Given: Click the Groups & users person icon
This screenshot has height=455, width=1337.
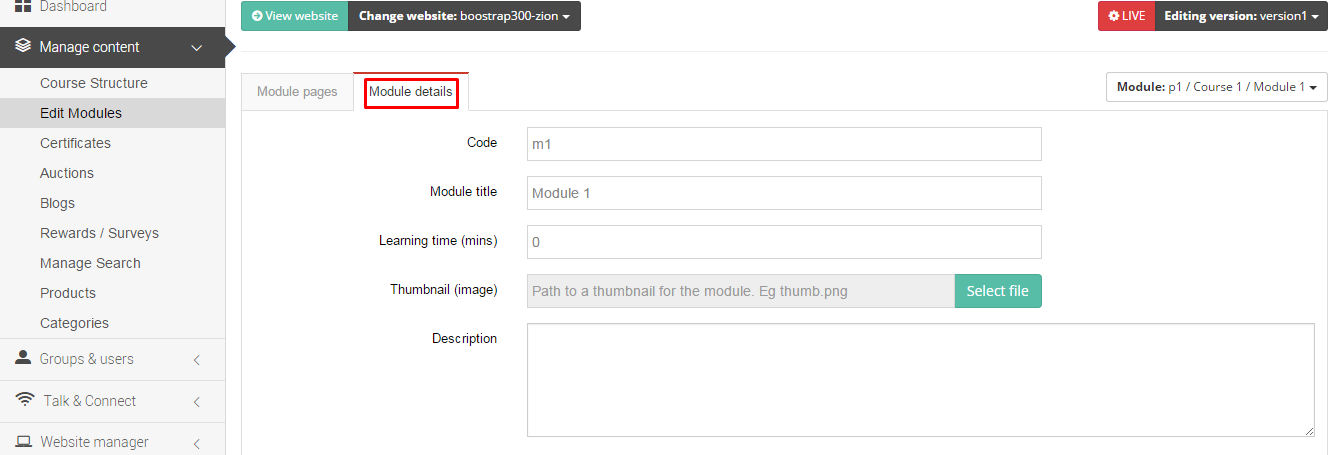Looking at the screenshot, I should pos(23,358).
